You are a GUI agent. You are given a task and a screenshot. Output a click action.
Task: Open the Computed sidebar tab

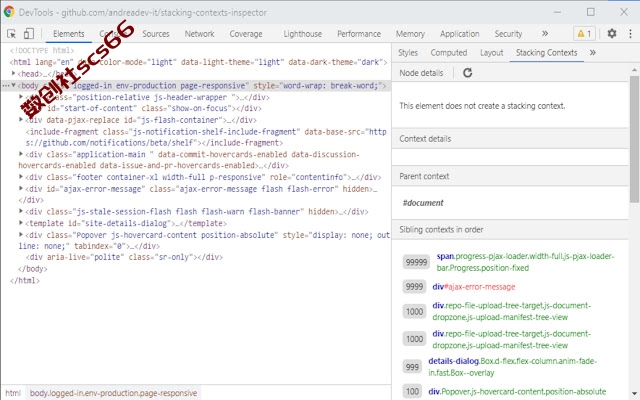pyautogui.click(x=449, y=53)
